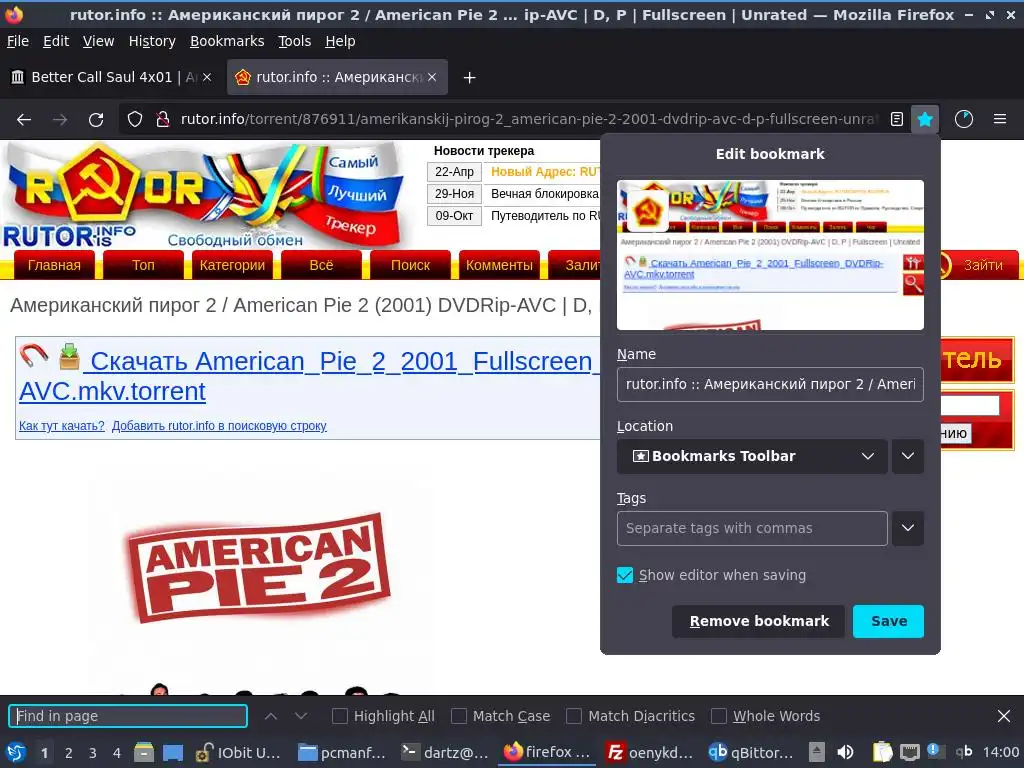Open the Tools menu
This screenshot has height=768, width=1024.
(295, 41)
